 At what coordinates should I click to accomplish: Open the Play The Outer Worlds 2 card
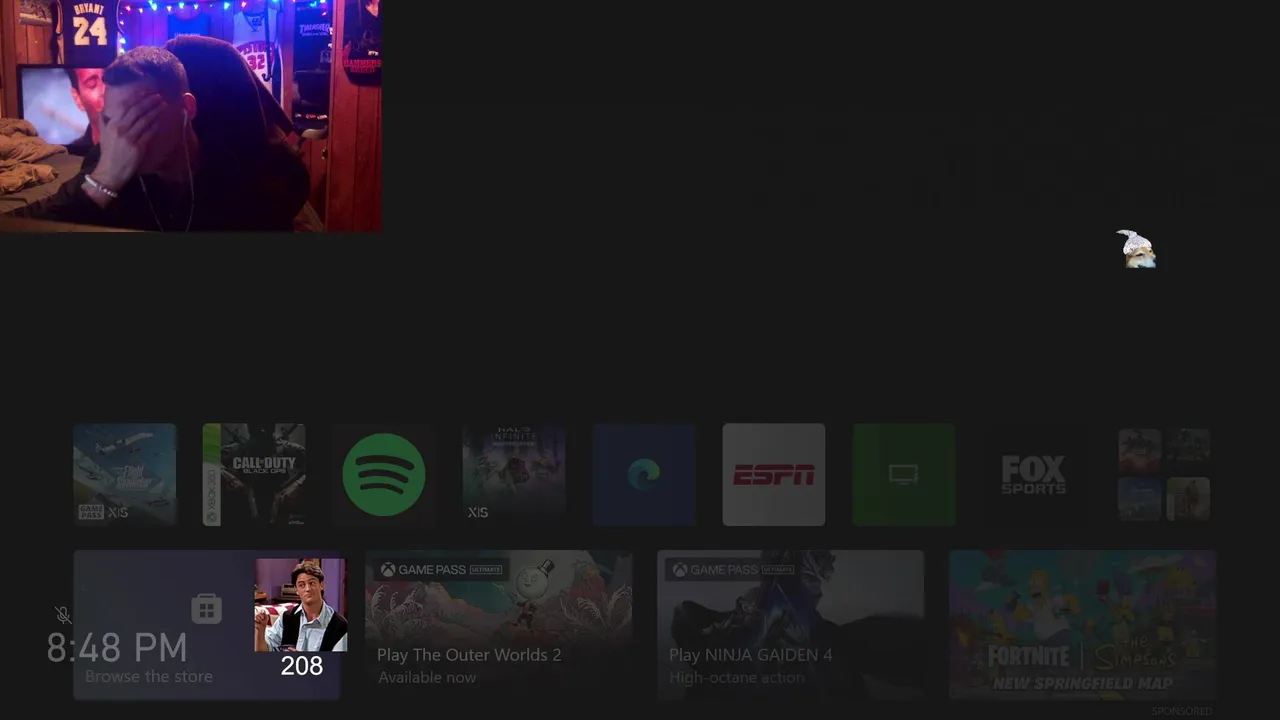click(499, 625)
